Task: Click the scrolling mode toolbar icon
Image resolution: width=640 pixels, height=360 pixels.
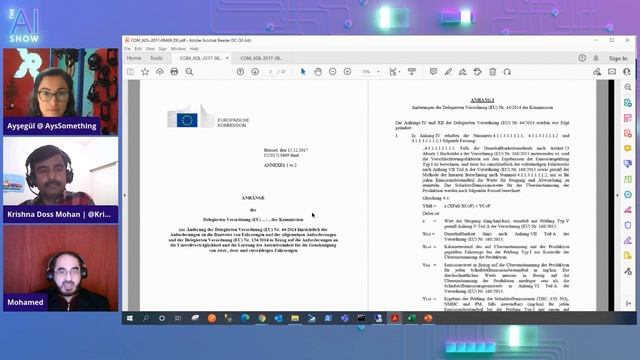Action: click(412, 72)
